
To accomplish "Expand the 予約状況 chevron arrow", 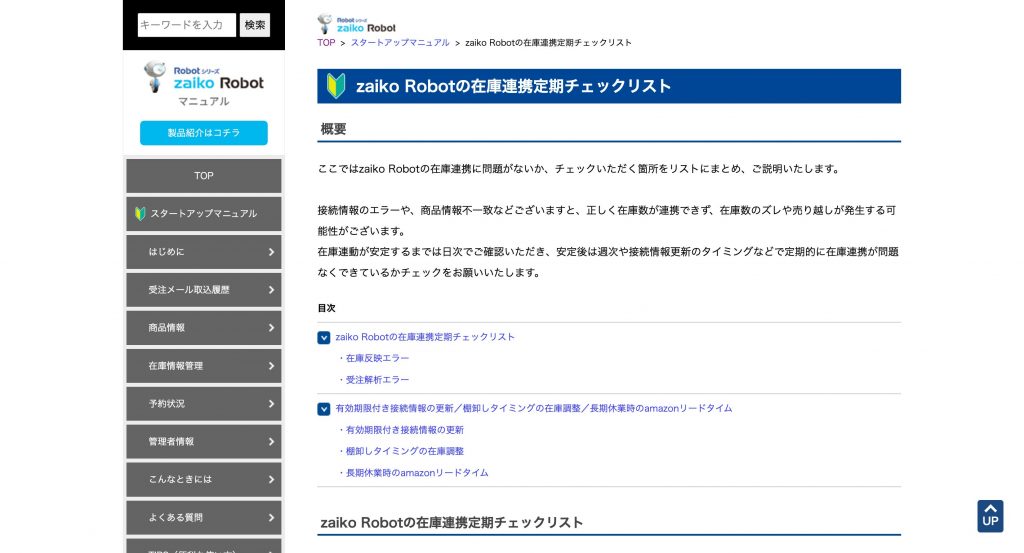I will [x=271, y=403].
